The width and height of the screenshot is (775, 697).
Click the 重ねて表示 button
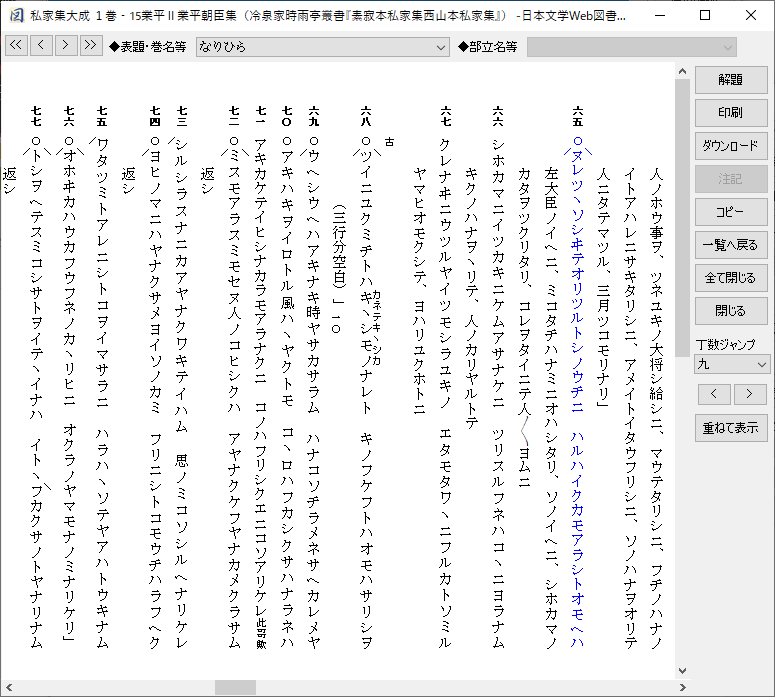tap(731, 428)
